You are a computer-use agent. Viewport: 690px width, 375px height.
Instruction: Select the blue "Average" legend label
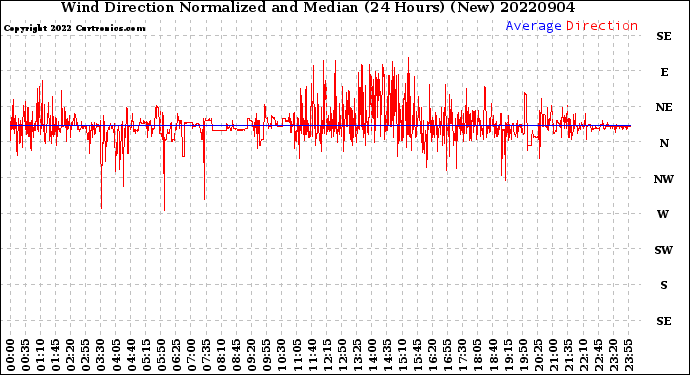[x=533, y=26]
